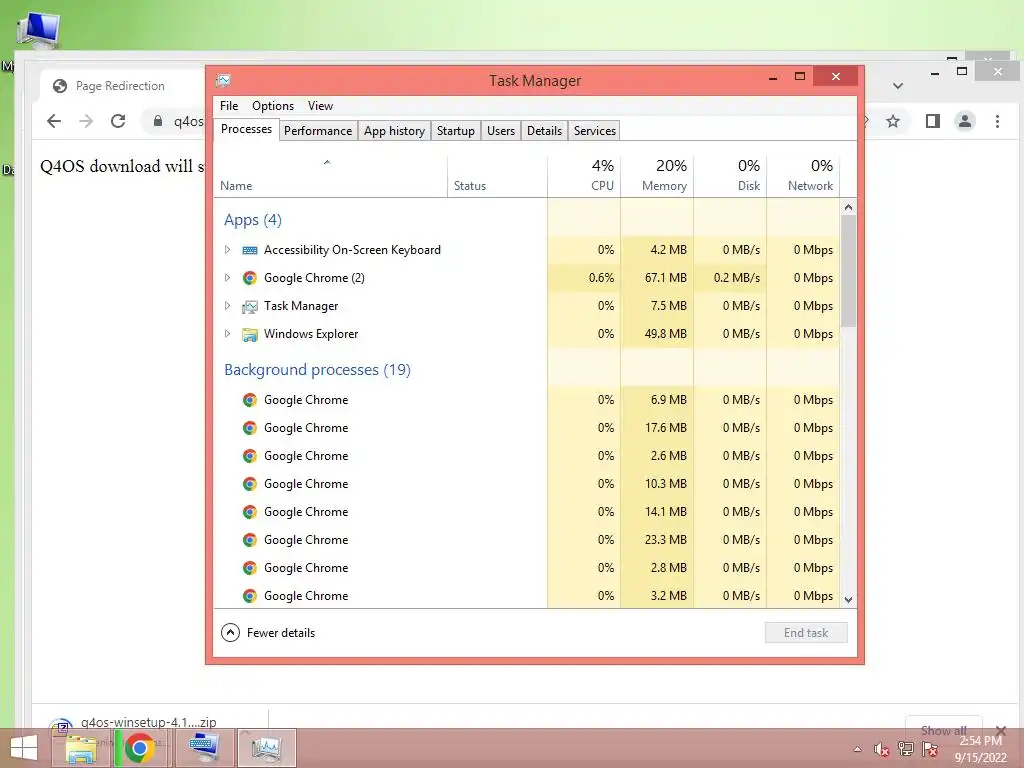Select background Chrome process using 14.1 MB

526,512
